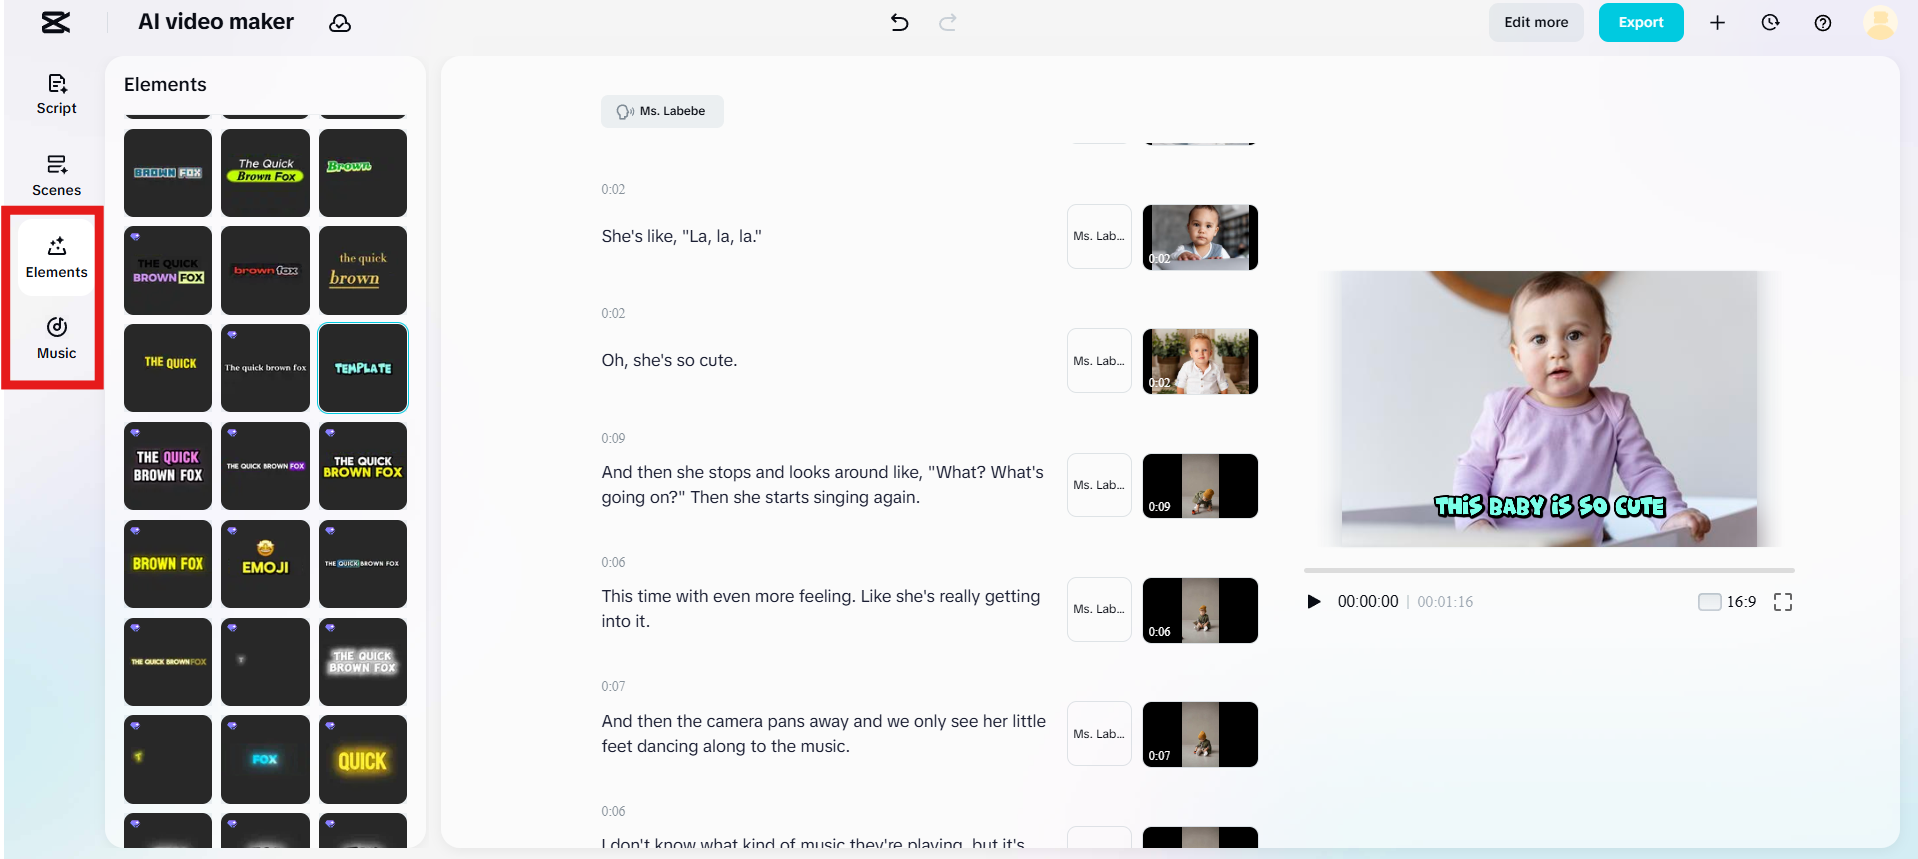The width and height of the screenshot is (1918, 859).
Task: Export the video
Action: [x=1641, y=22]
